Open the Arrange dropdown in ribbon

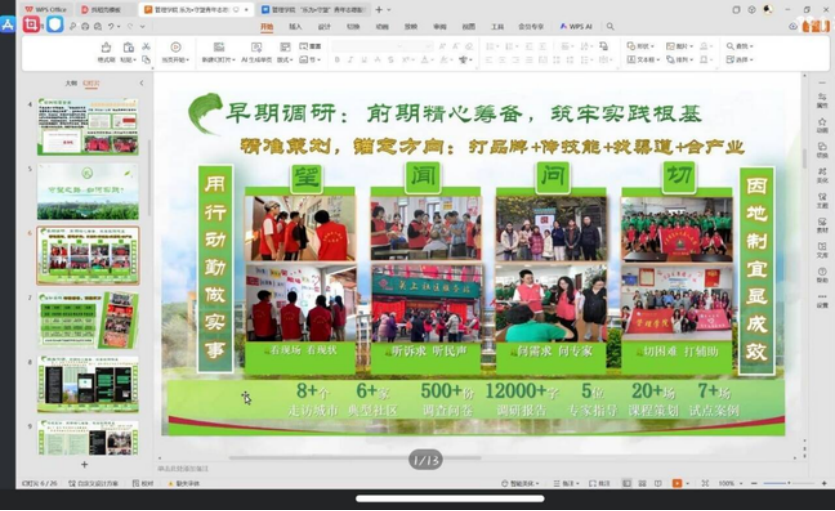680,60
